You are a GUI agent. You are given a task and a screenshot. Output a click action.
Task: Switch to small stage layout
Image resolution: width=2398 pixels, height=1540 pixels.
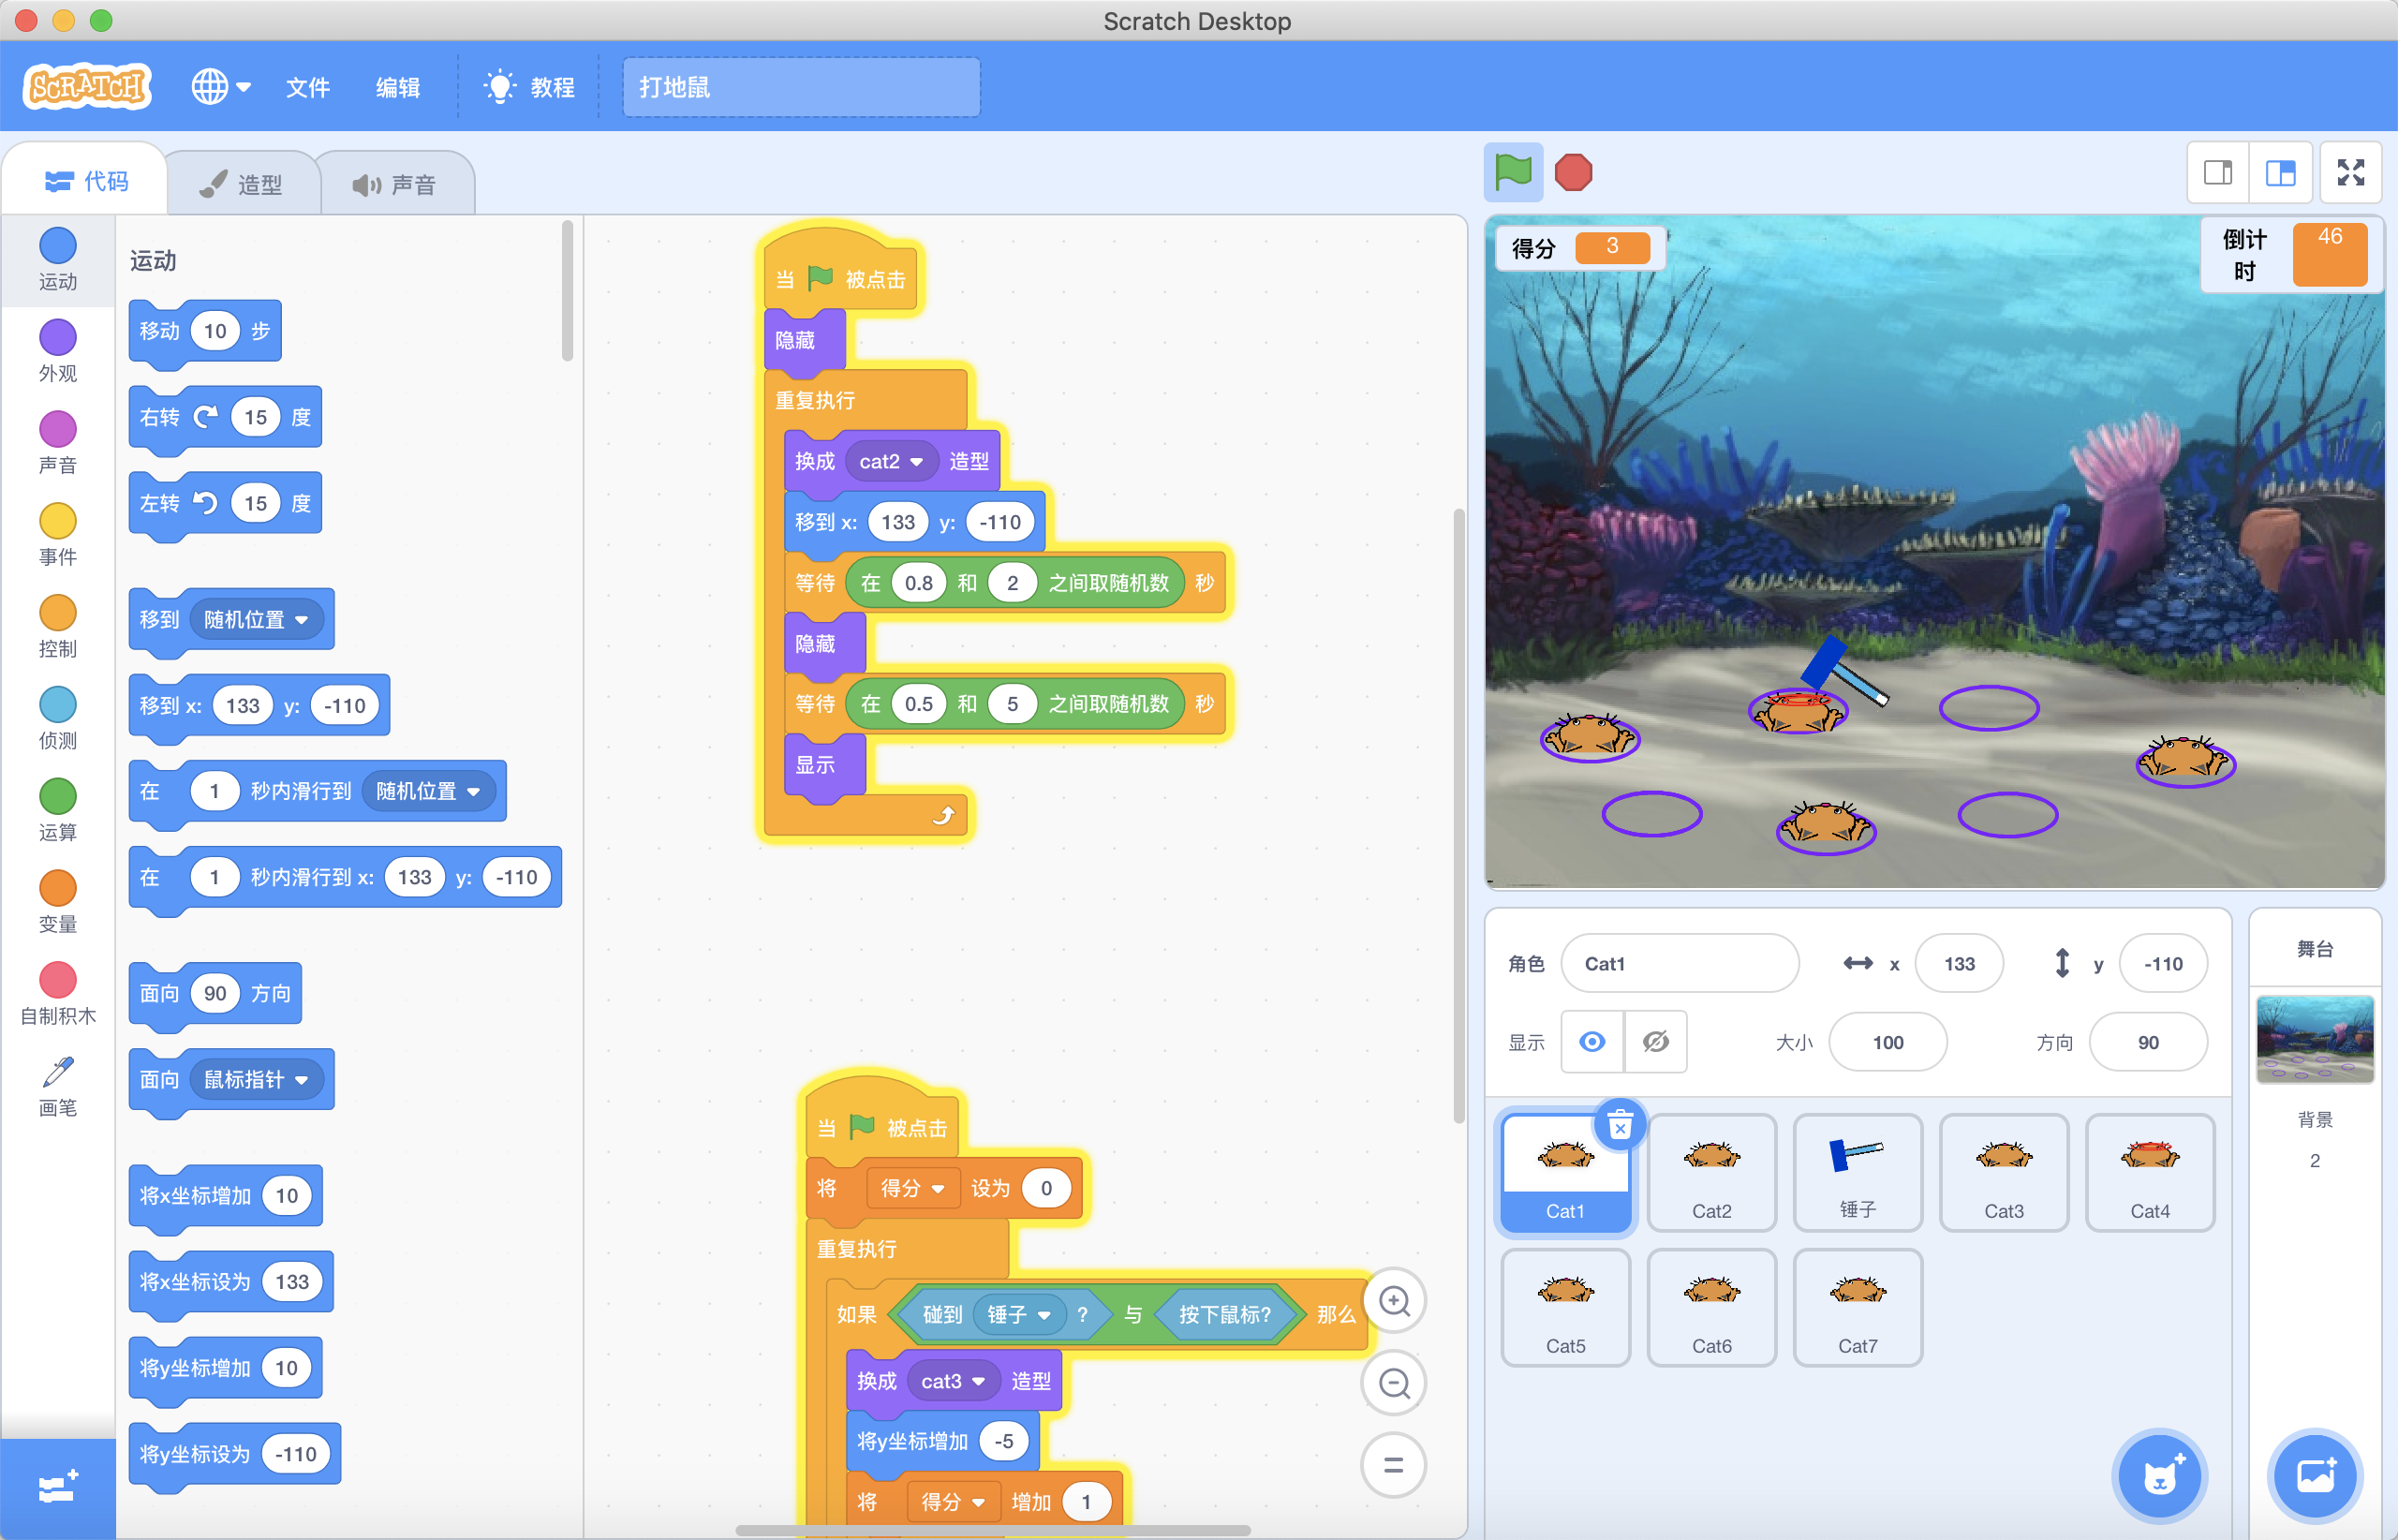(x=2218, y=173)
